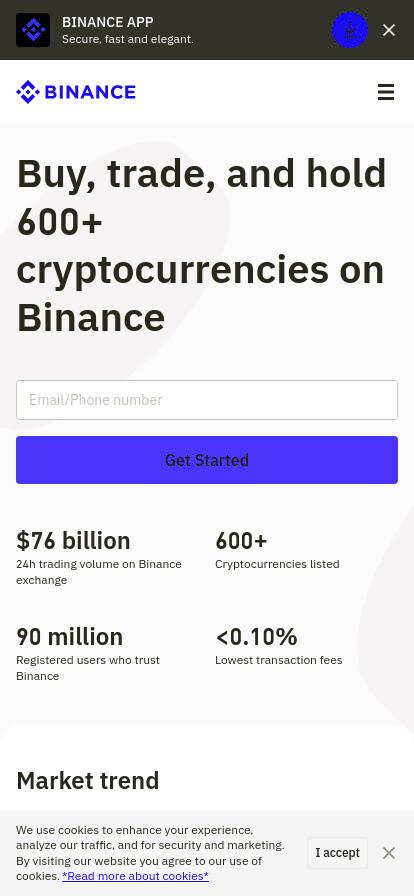Click the Buy, trade, and hold headline
414x896 pixels.
(x=201, y=245)
